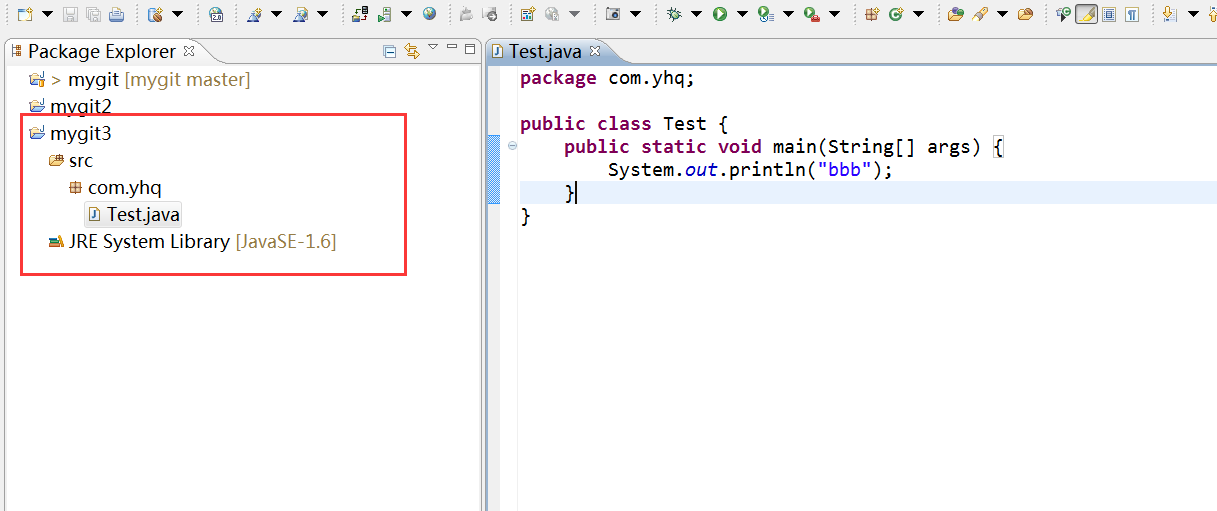Close the Test.java editor tab
Viewport: 1217px width, 511px height.
click(x=594, y=50)
